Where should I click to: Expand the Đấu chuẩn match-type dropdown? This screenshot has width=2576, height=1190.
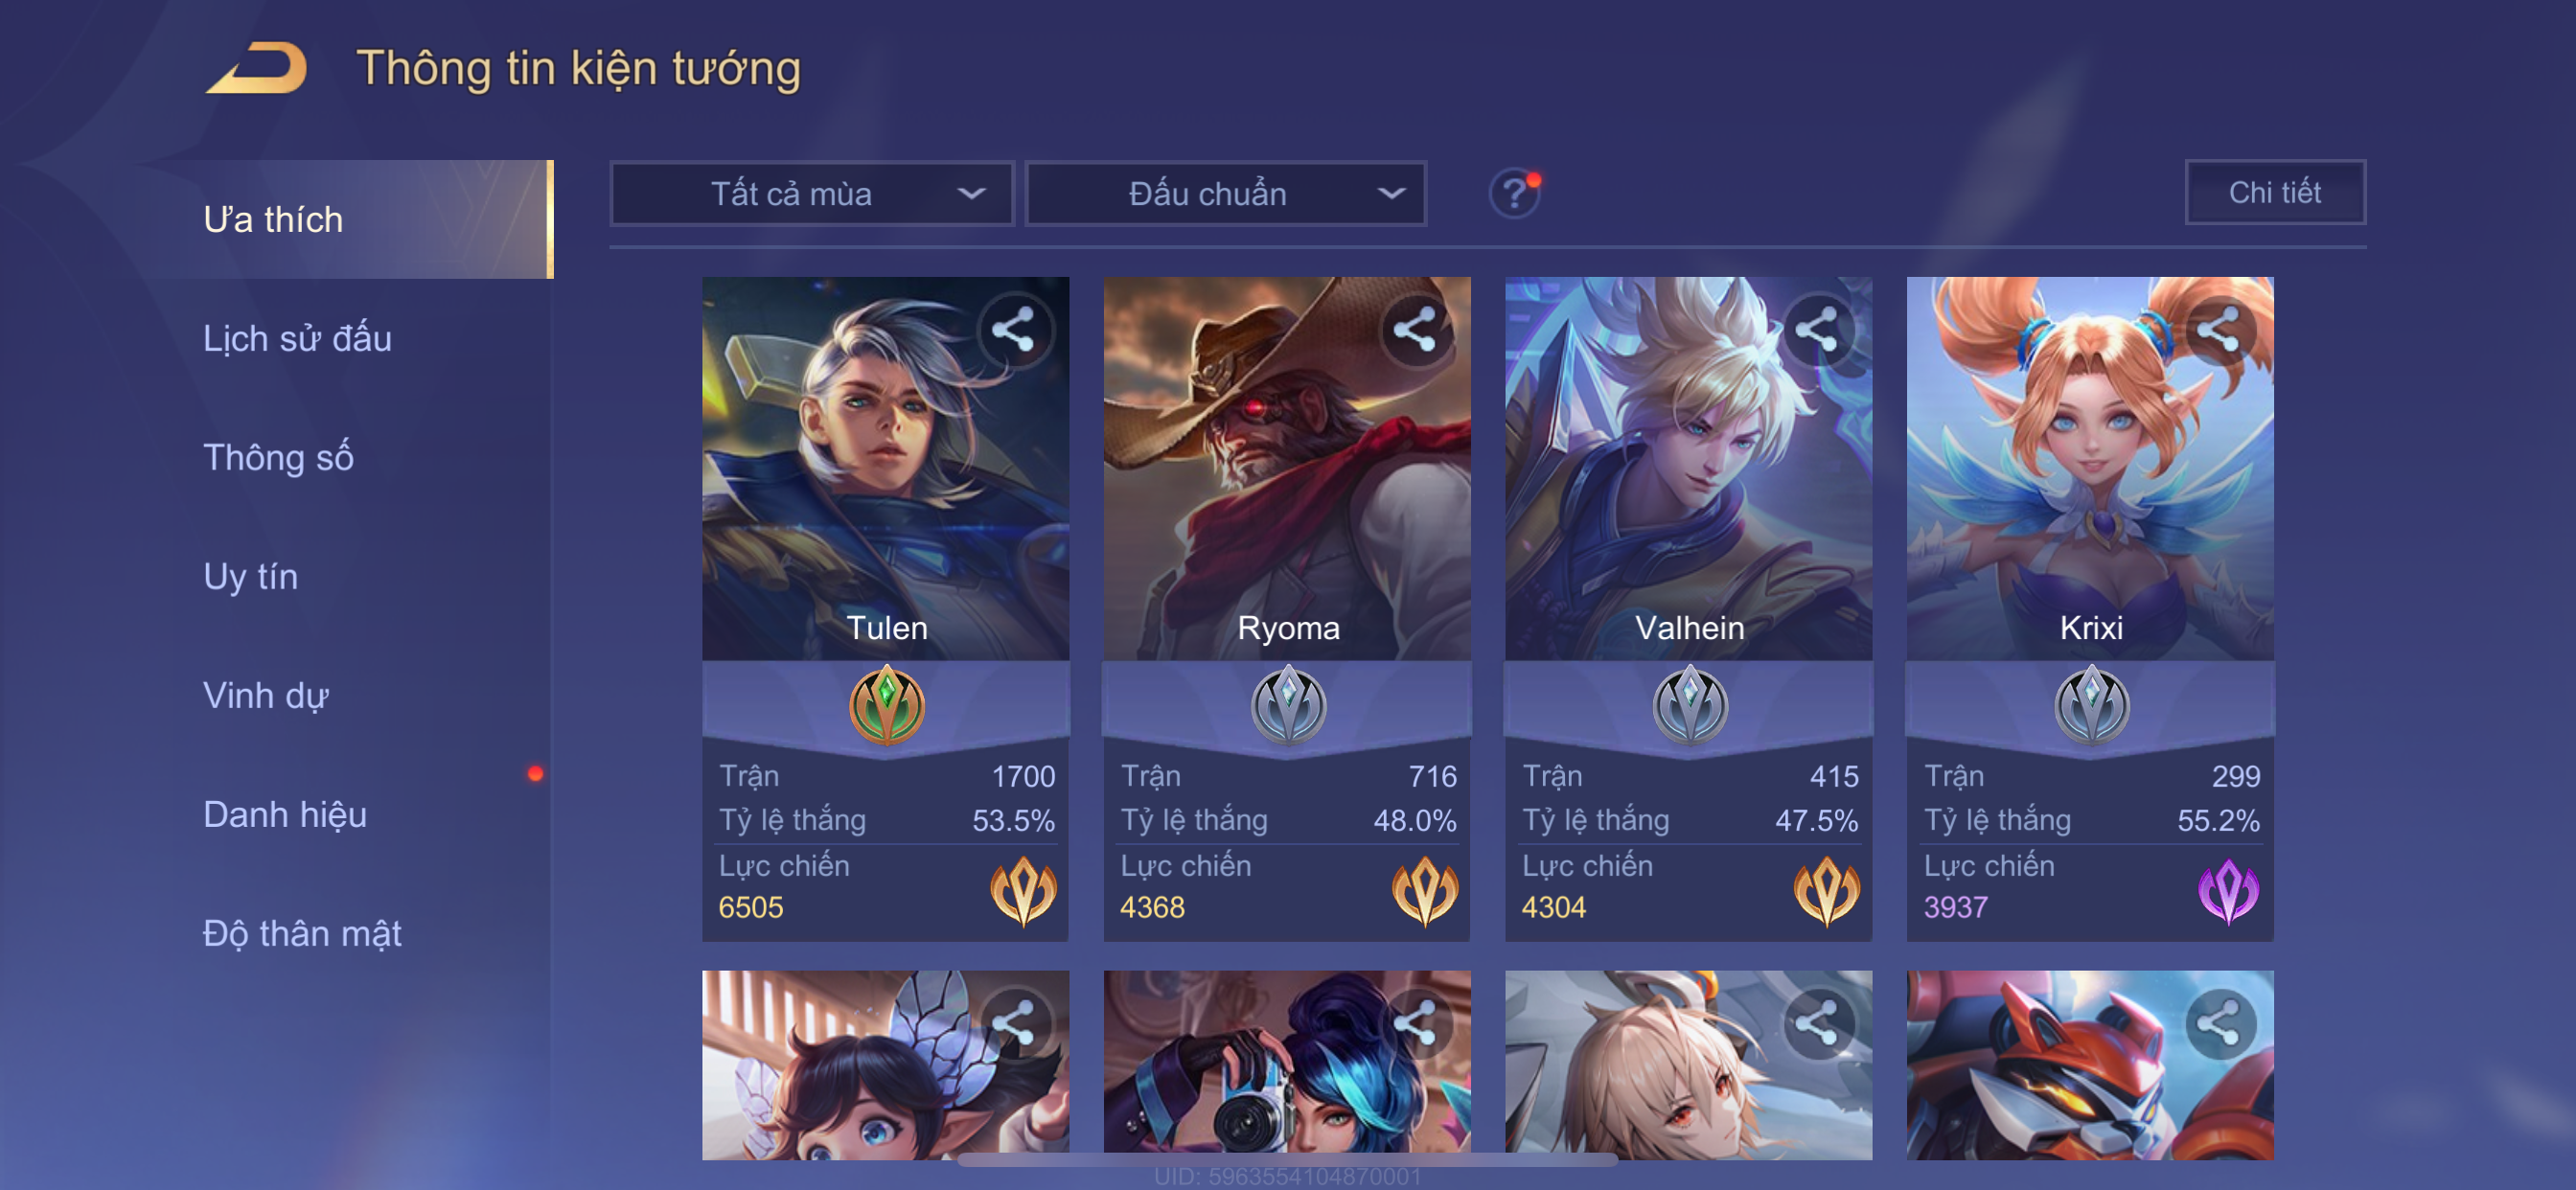[x=1226, y=193]
